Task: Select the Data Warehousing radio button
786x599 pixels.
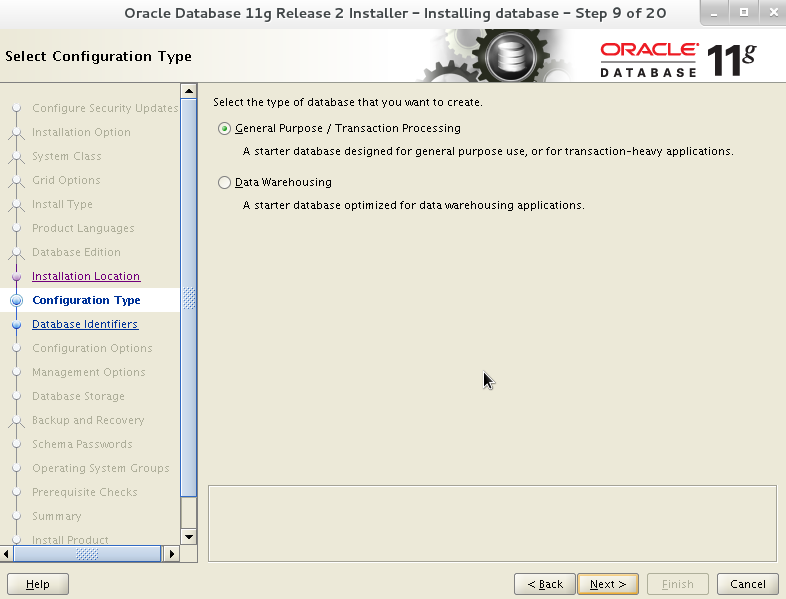Action: point(225,182)
